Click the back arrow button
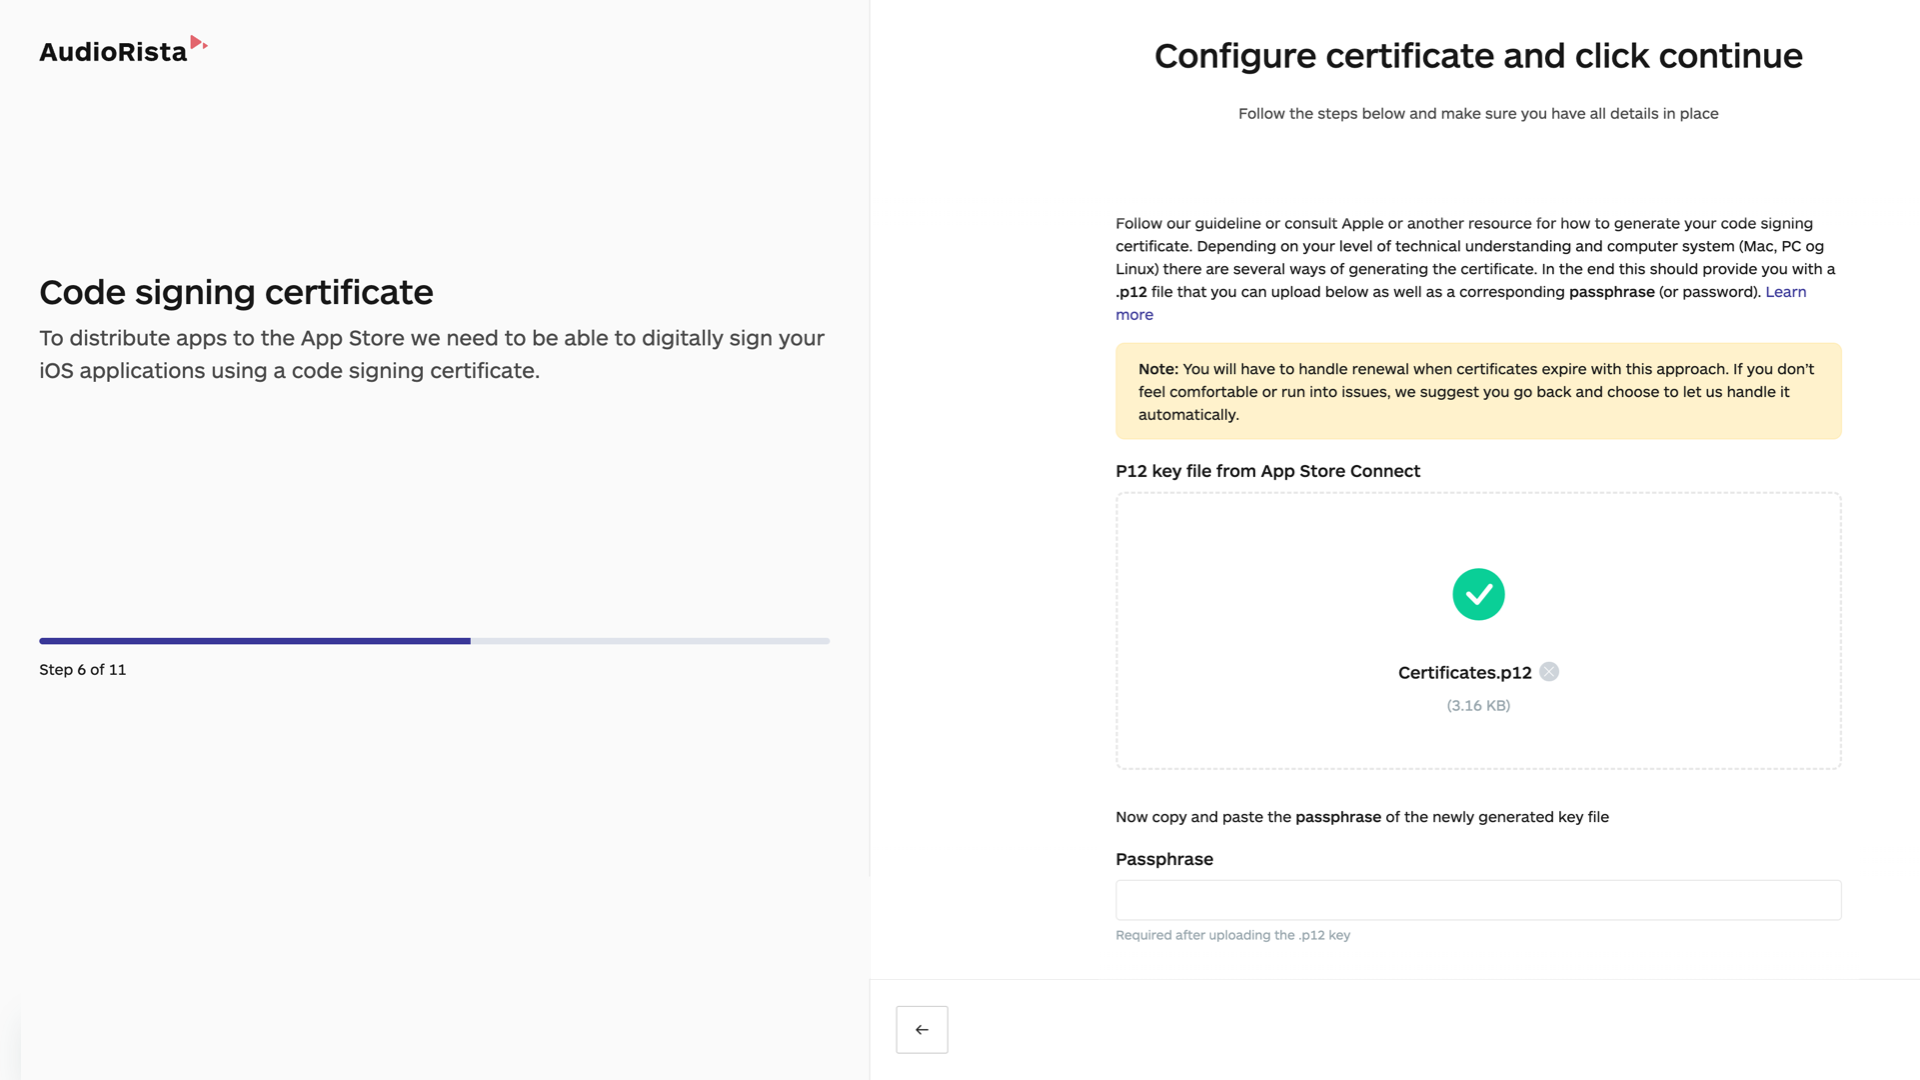This screenshot has height=1080, width=1920. [x=921, y=1029]
